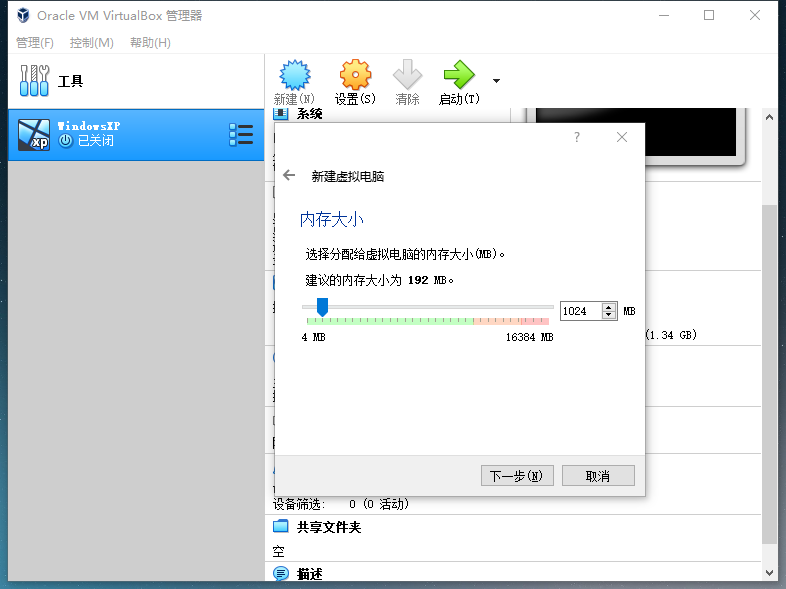
Task: Select the WindowsXP virtual machine entry
Action: pyautogui.click(x=136, y=135)
